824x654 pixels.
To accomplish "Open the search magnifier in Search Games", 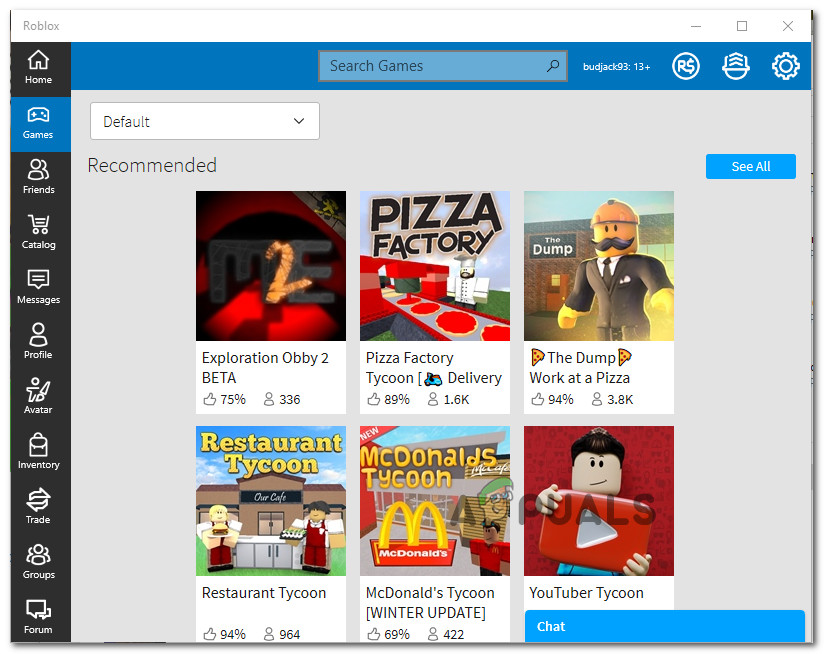I will pos(553,65).
